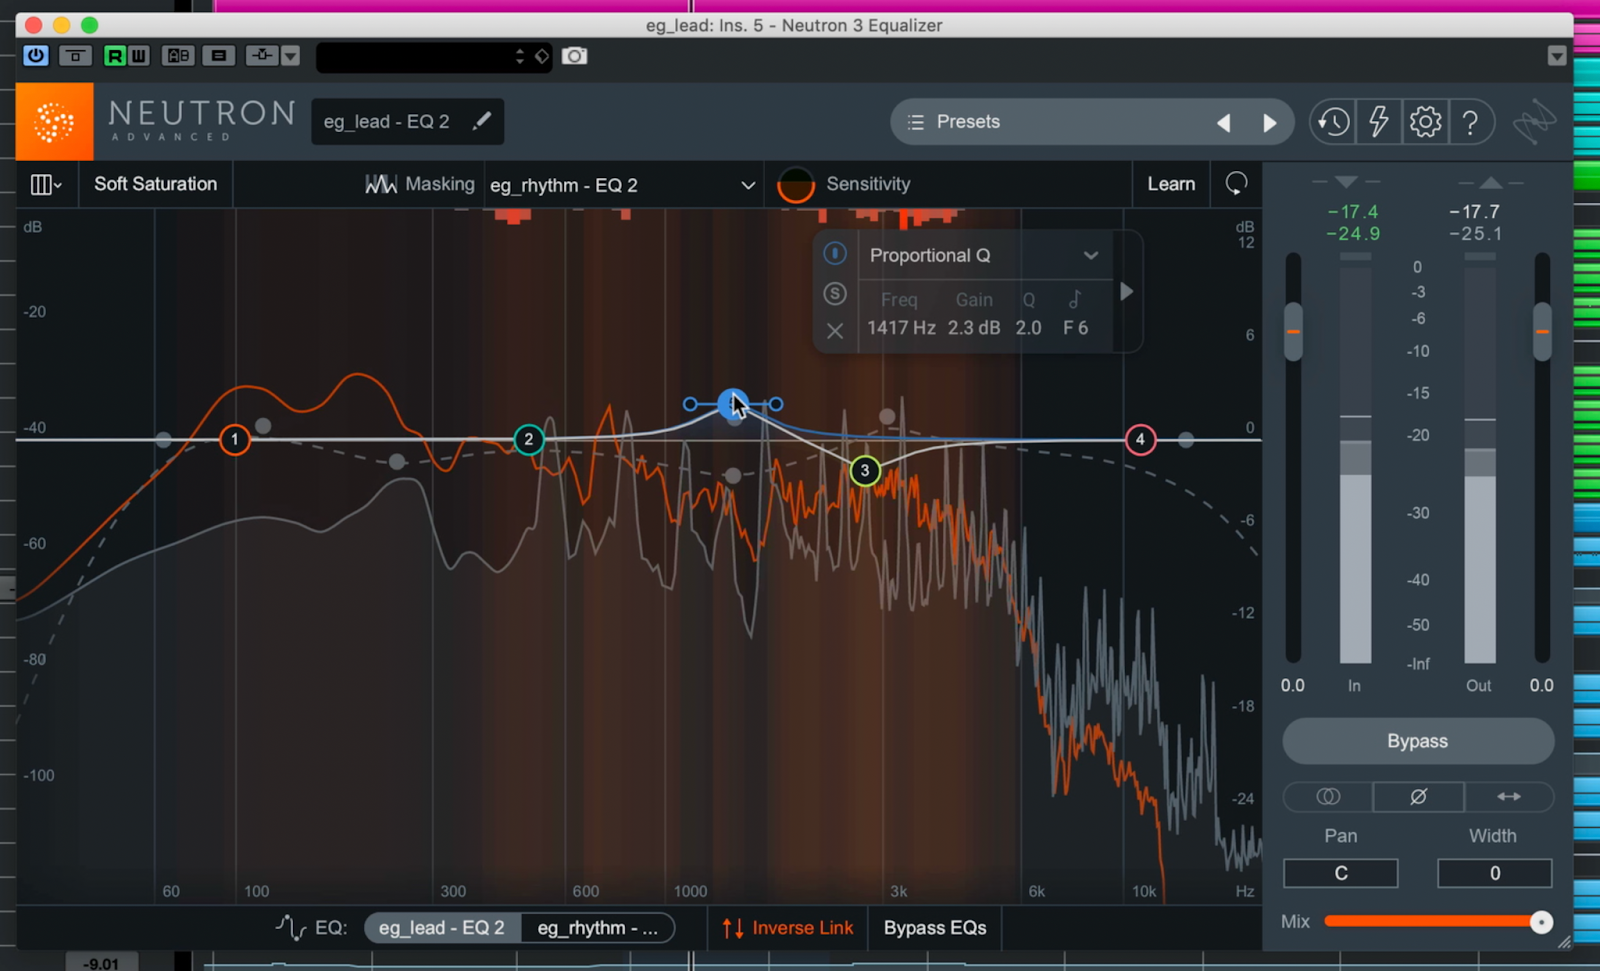The width and height of the screenshot is (1600, 971).
Task: Click the F 6 note value
Action: (x=1075, y=328)
